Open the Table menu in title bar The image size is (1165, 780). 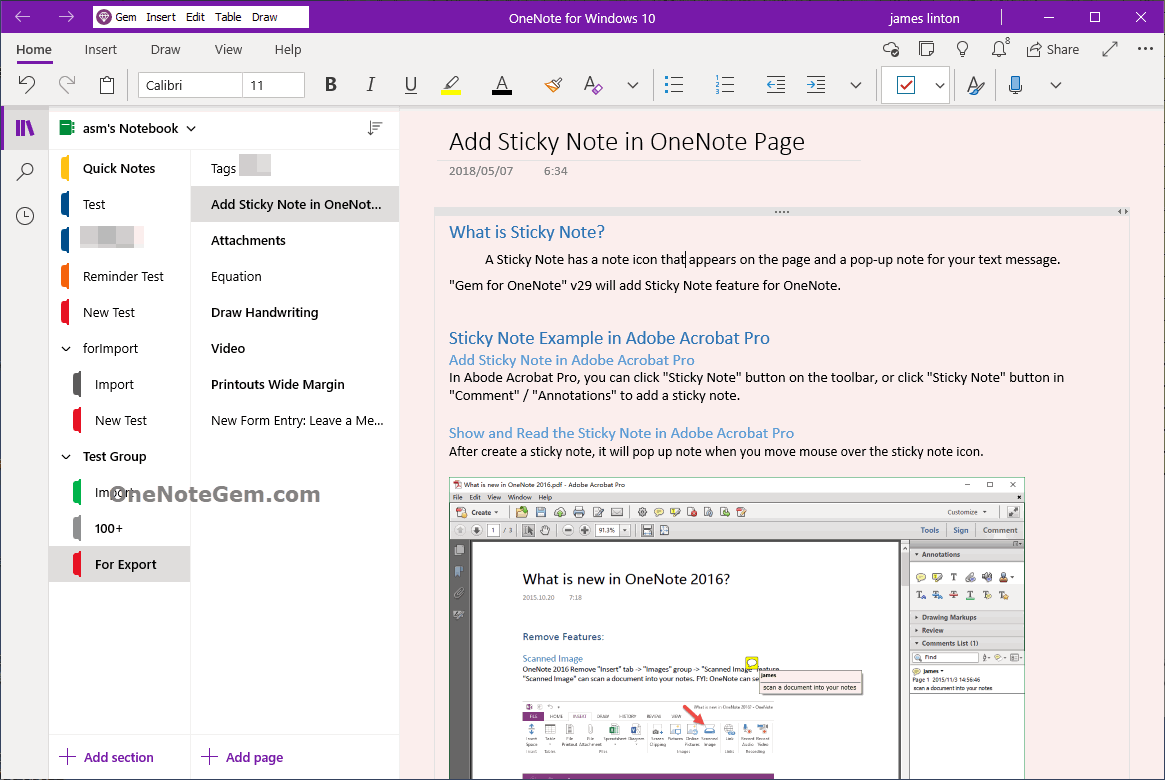(228, 17)
